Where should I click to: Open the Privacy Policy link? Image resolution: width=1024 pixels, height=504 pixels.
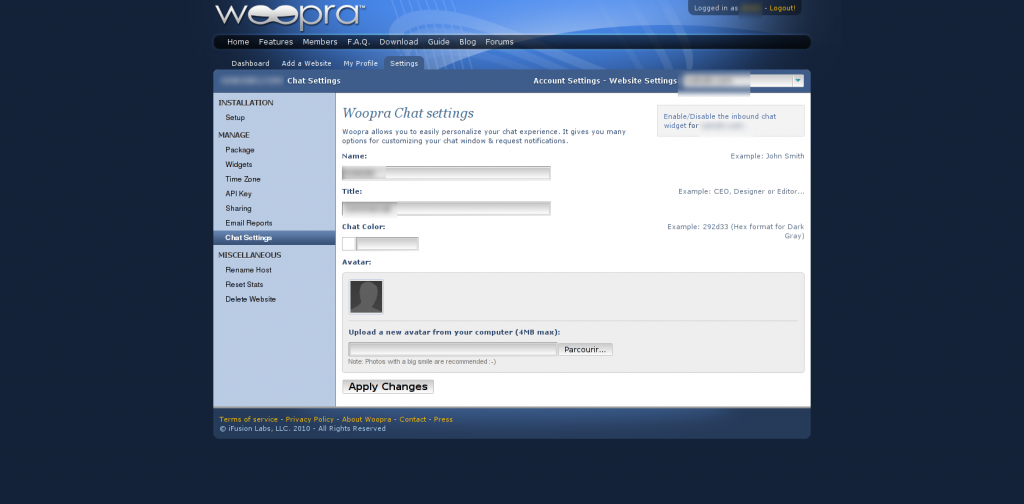(310, 419)
